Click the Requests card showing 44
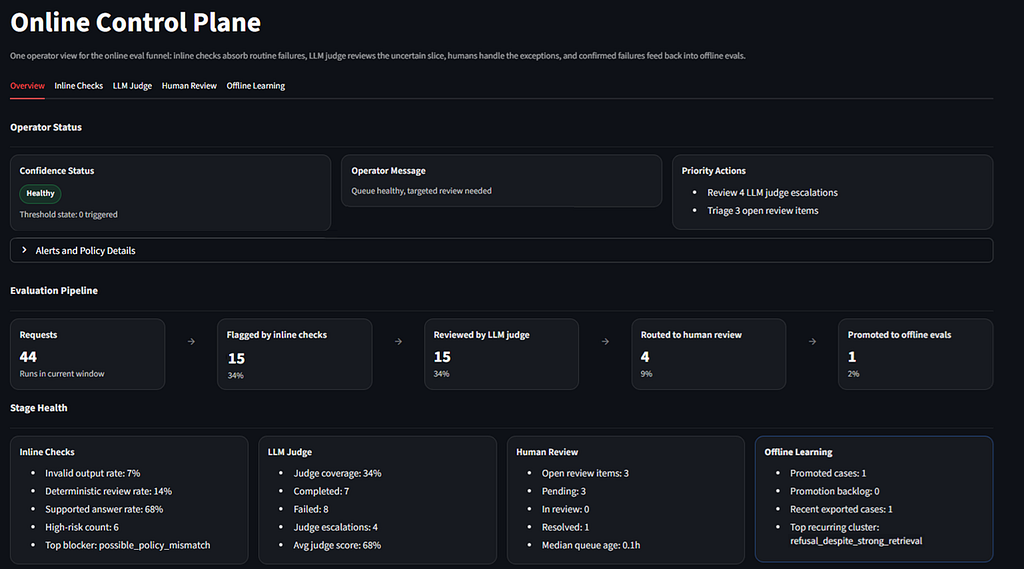The width and height of the screenshot is (1024, 569). point(88,354)
